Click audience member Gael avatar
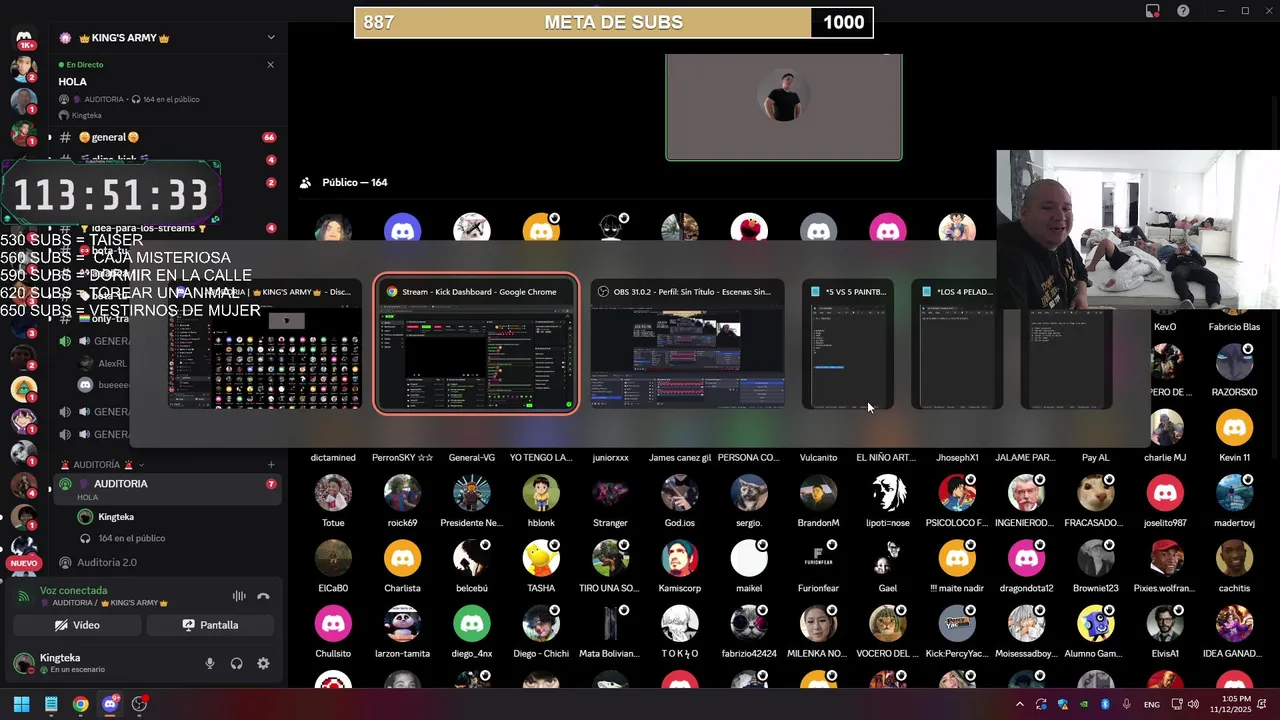Viewport: 1280px width, 720px height. click(888, 558)
